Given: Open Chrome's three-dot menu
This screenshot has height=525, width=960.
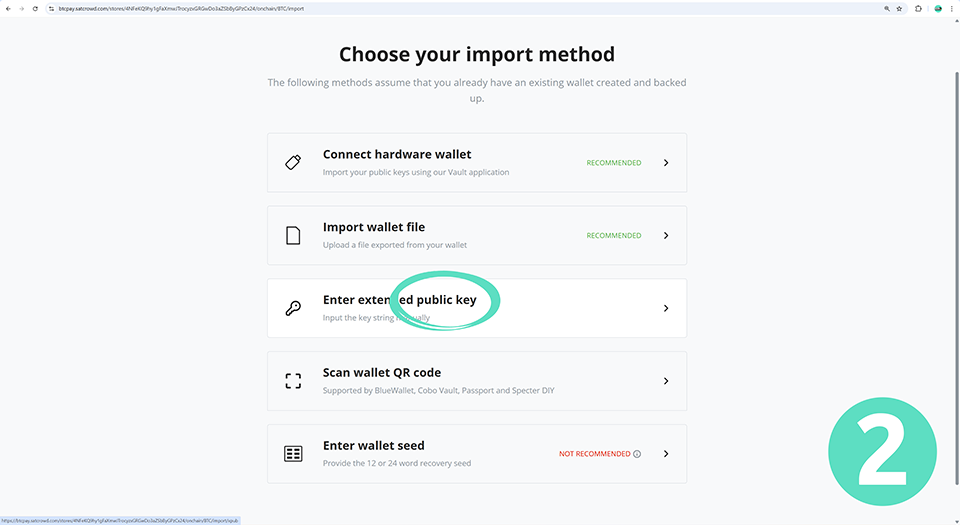Looking at the screenshot, I should pos(952,8).
